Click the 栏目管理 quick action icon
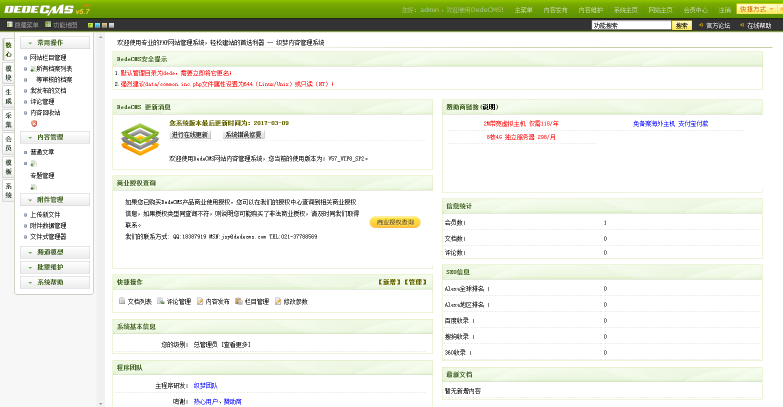This screenshot has width=783, height=407. point(239,301)
